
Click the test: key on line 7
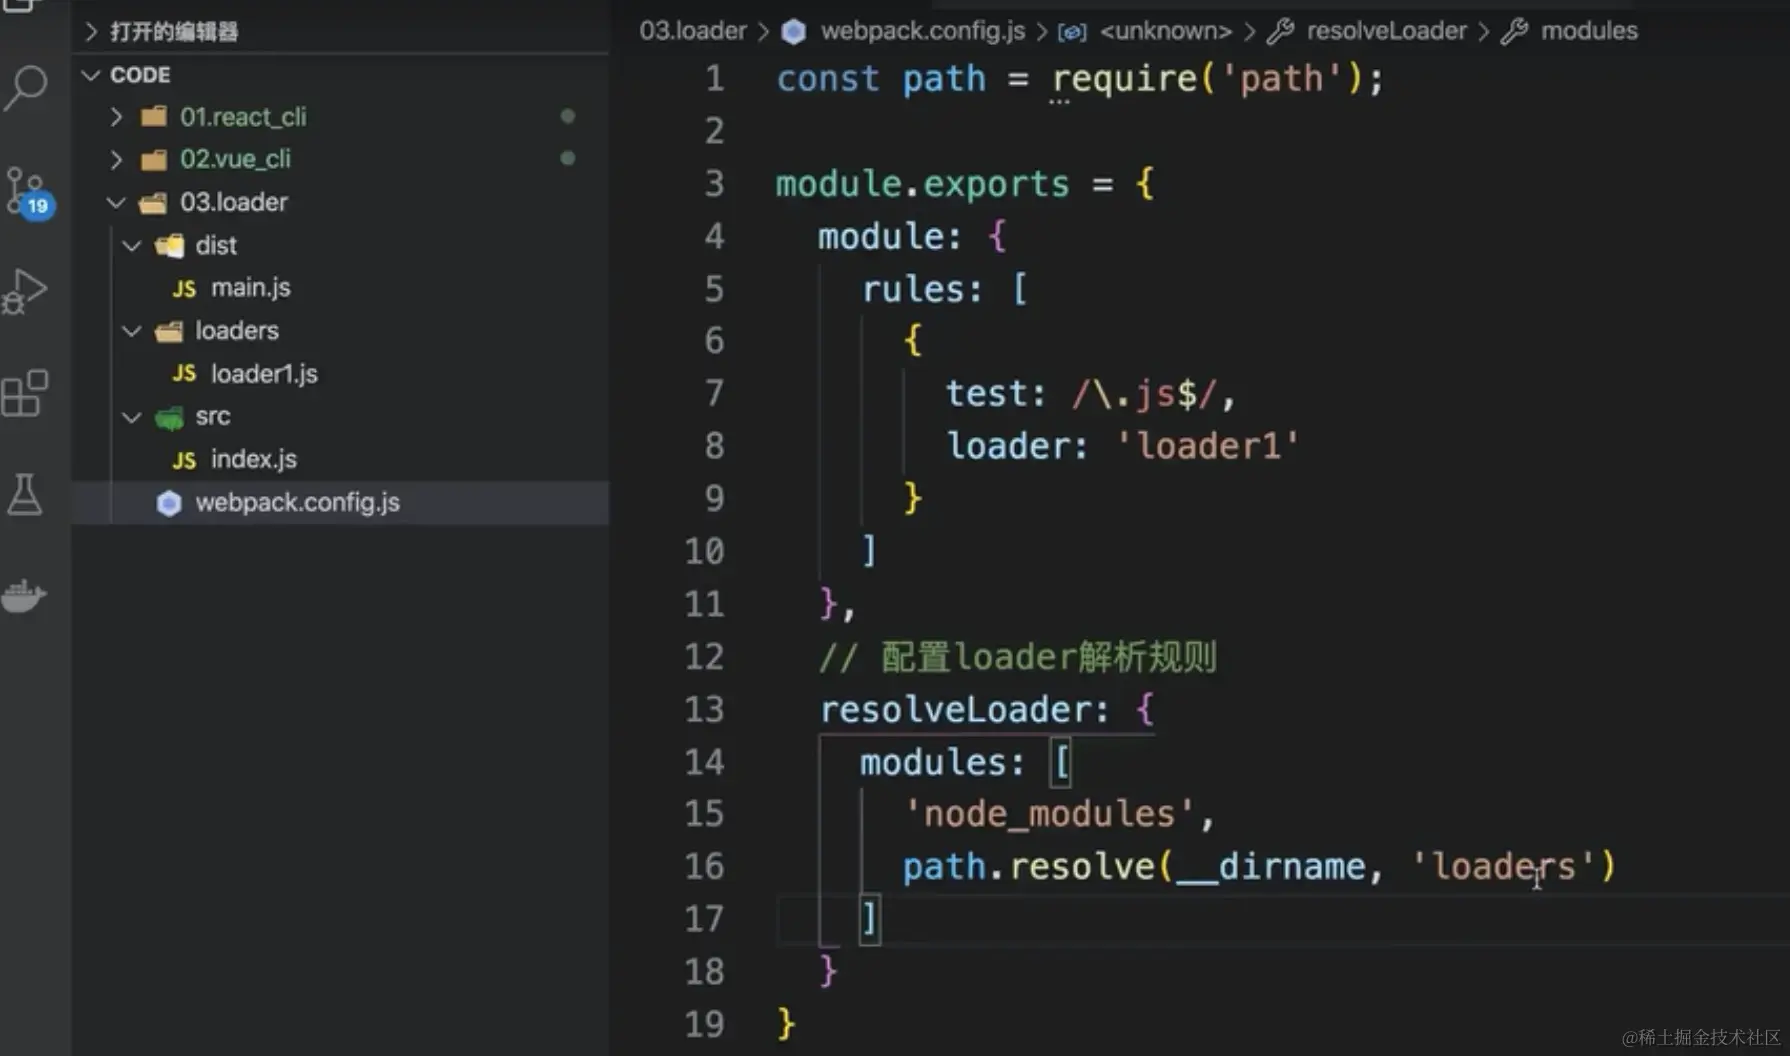tap(995, 394)
